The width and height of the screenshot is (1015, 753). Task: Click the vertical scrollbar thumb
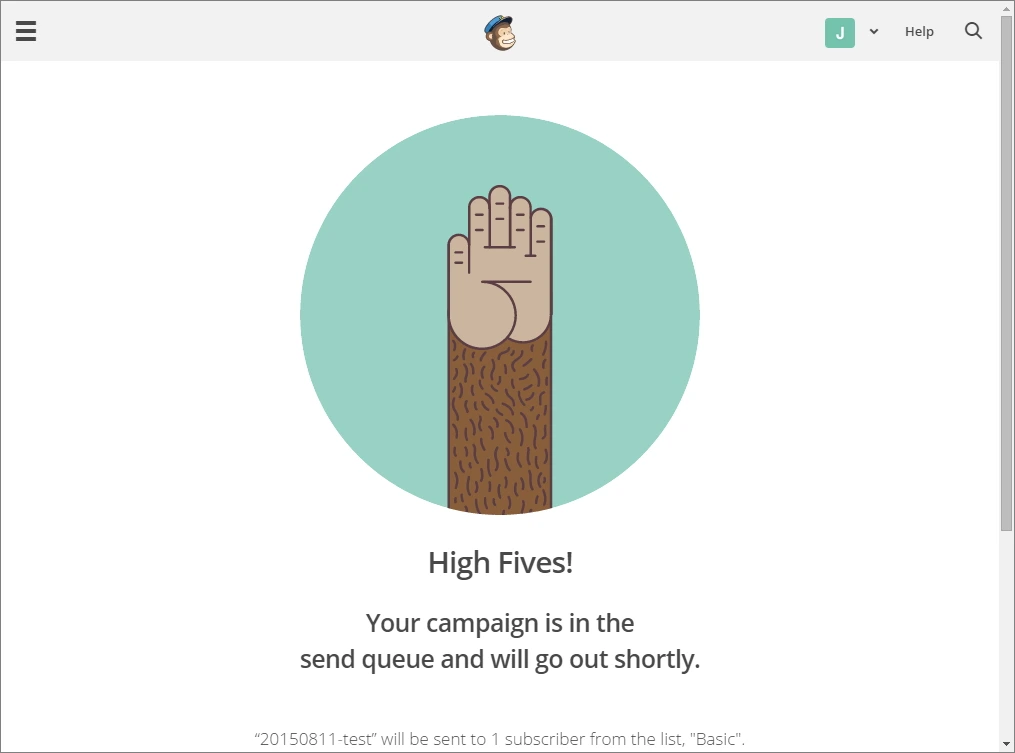point(1007,273)
